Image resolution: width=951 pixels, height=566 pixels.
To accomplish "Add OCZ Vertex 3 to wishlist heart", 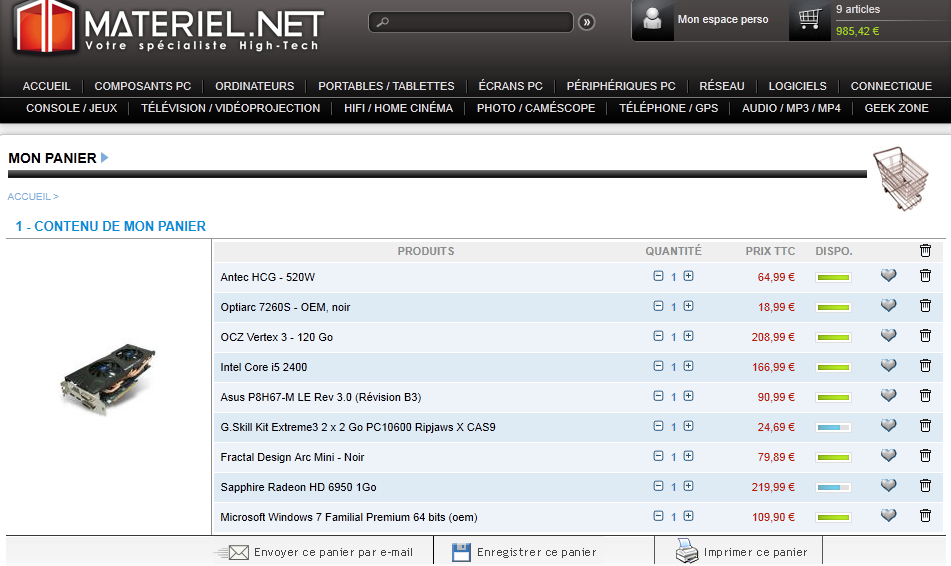I will pyautogui.click(x=888, y=337).
